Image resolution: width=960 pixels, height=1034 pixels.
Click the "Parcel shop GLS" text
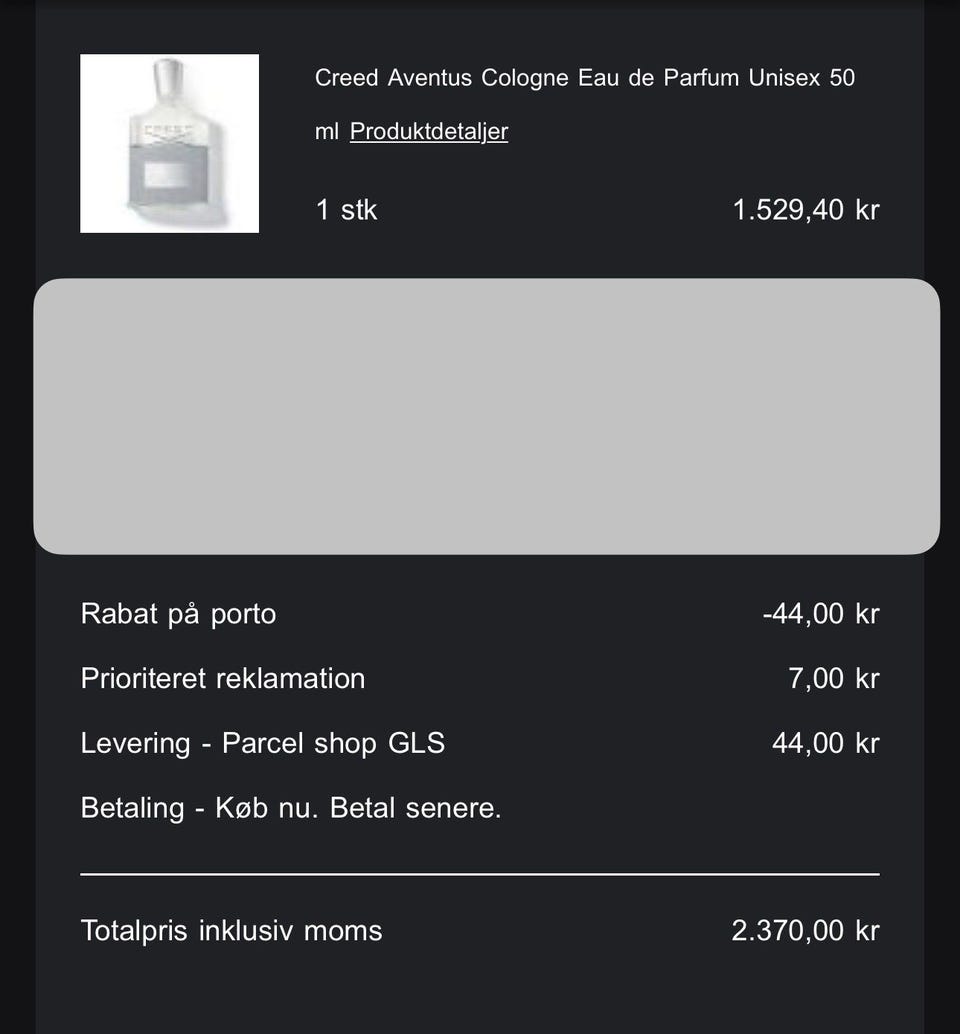(333, 744)
